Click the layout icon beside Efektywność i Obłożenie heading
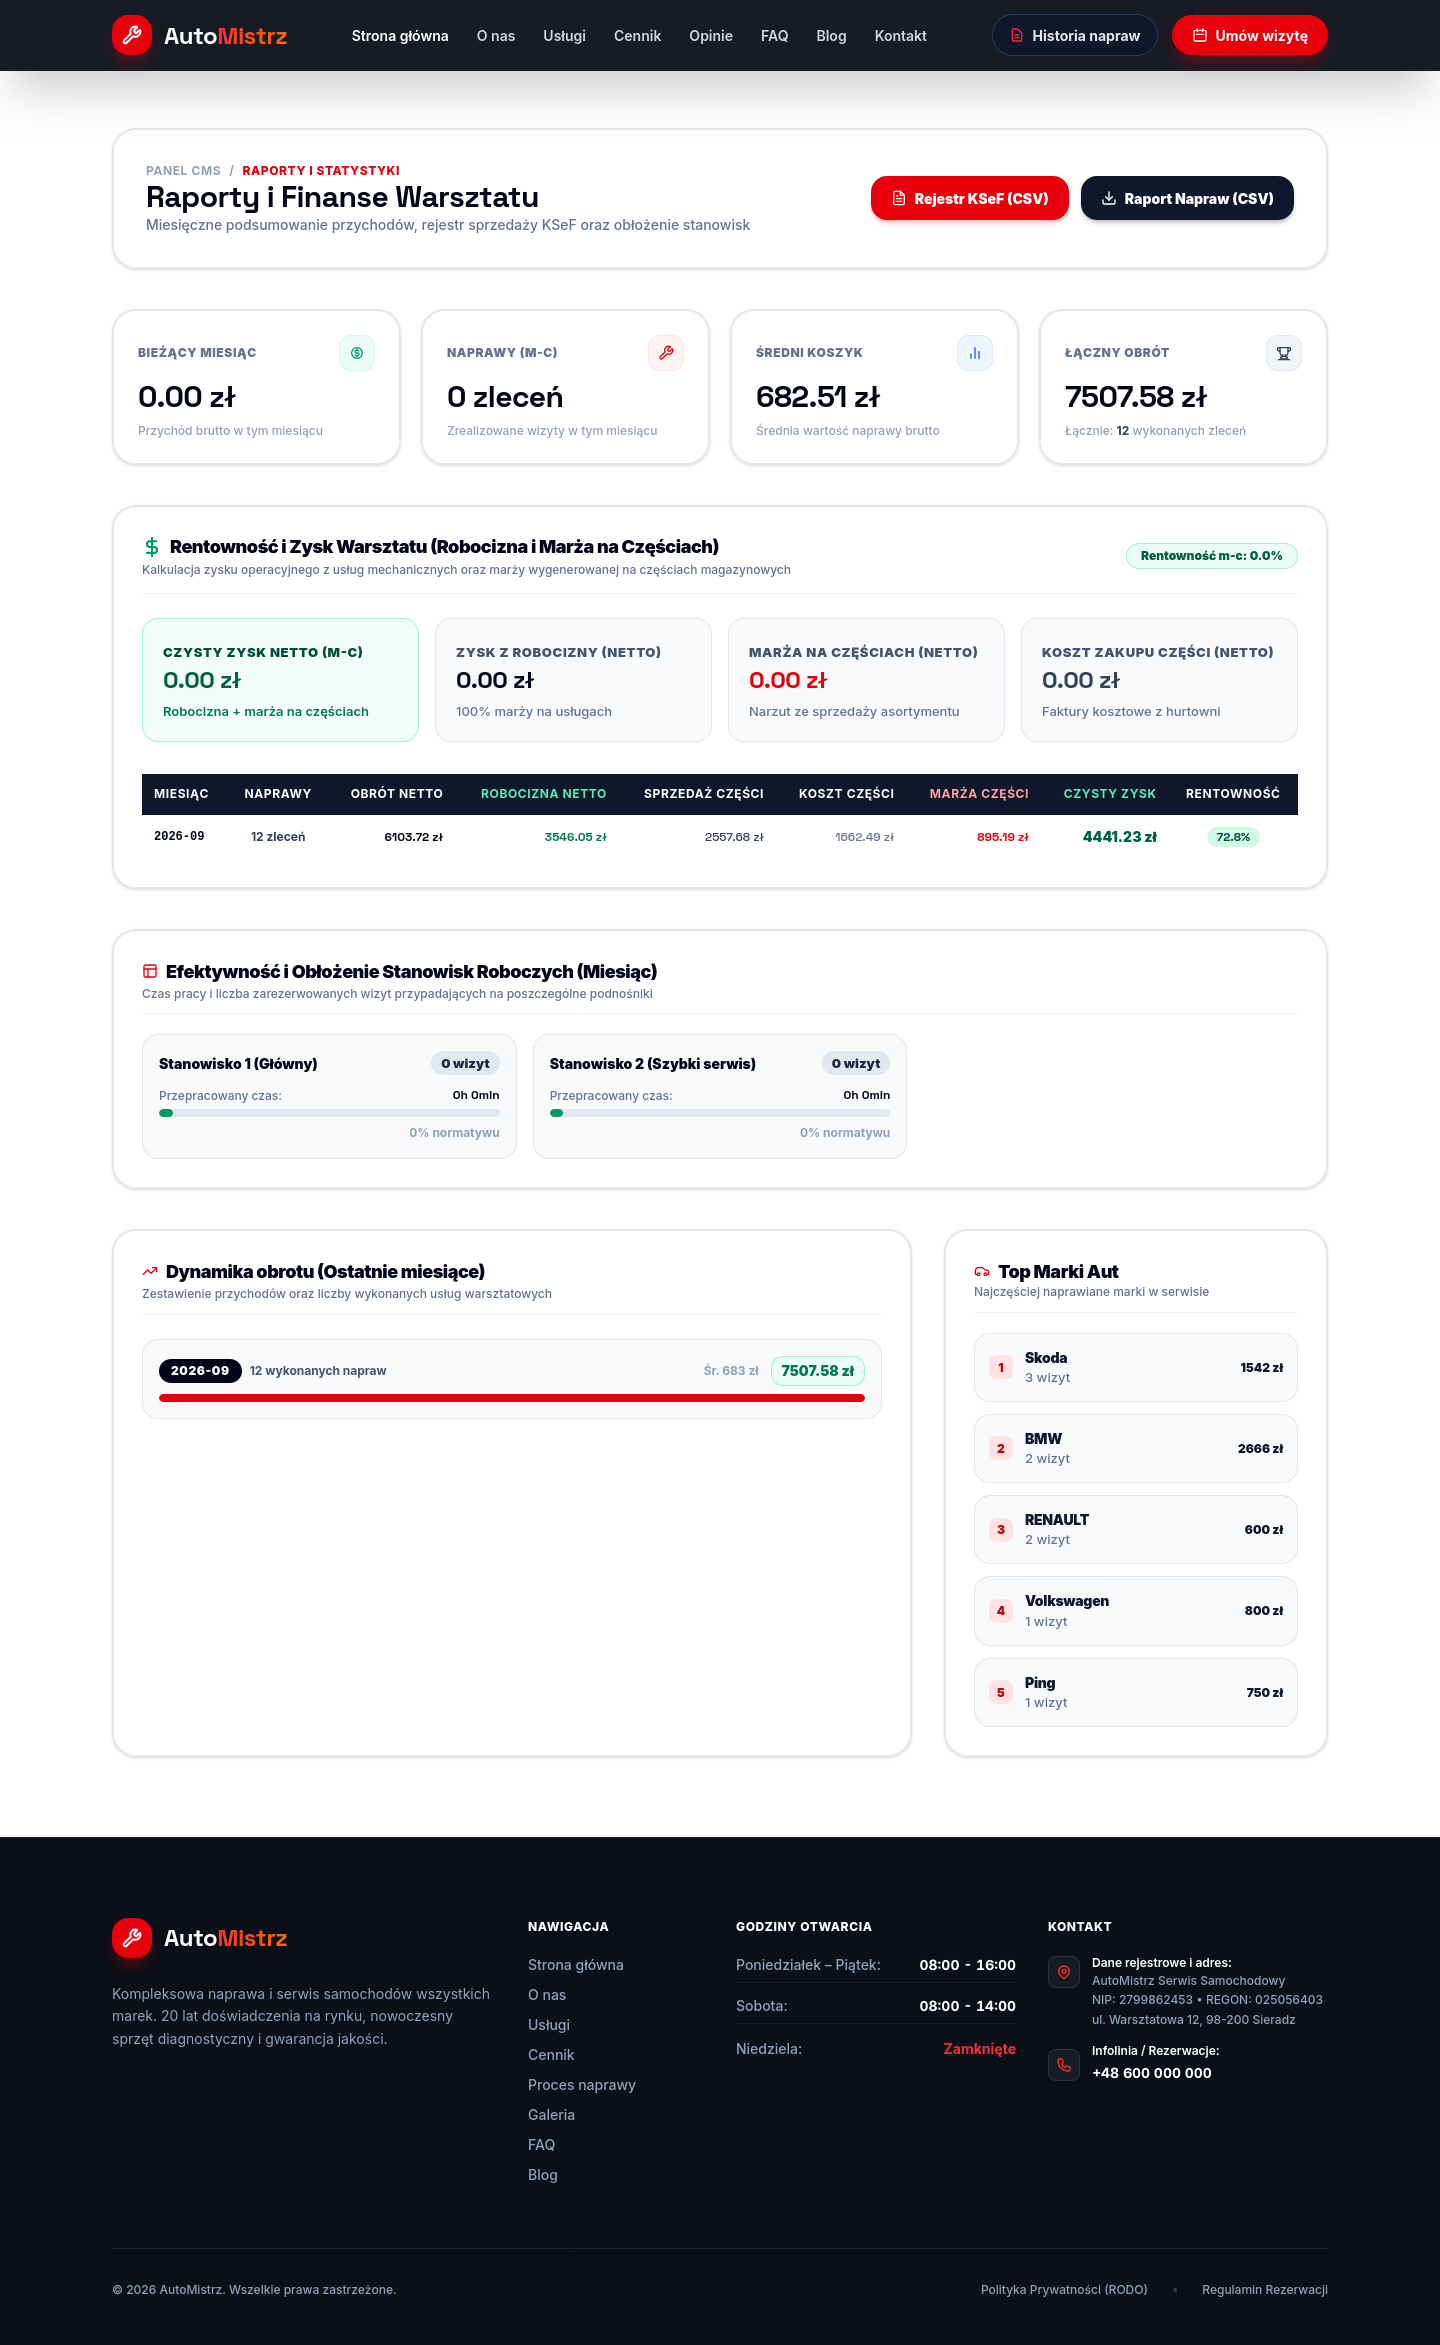Screen dimensions: 1440x2345 (x=150, y=971)
